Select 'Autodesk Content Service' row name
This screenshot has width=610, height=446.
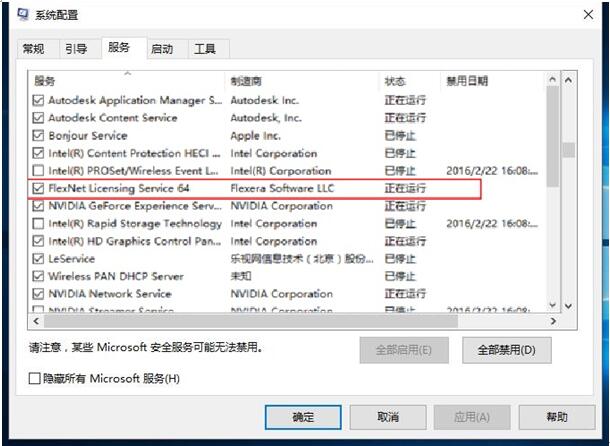pyautogui.click(x=113, y=118)
